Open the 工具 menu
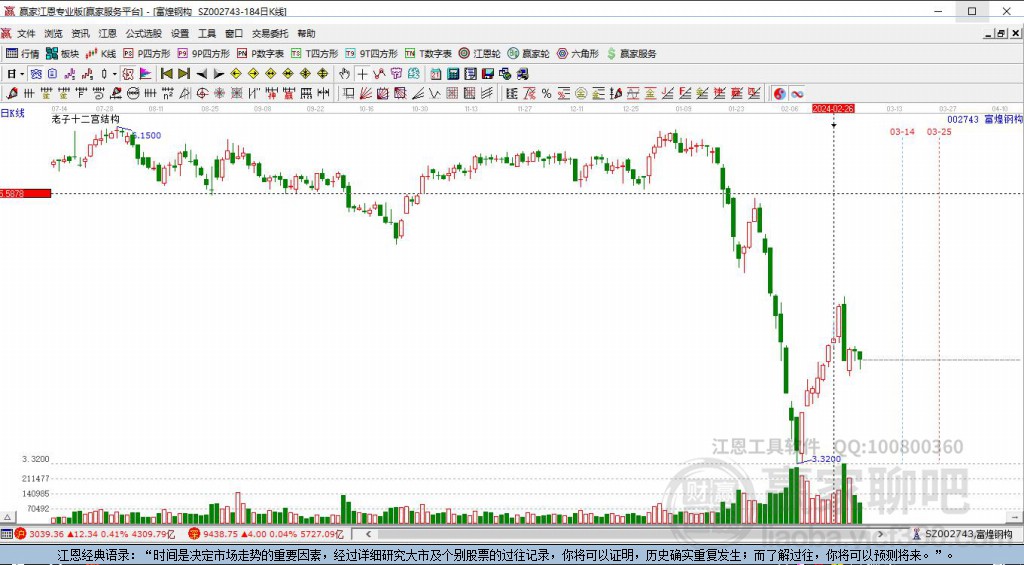This screenshot has width=1024, height=565. click(x=207, y=33)
